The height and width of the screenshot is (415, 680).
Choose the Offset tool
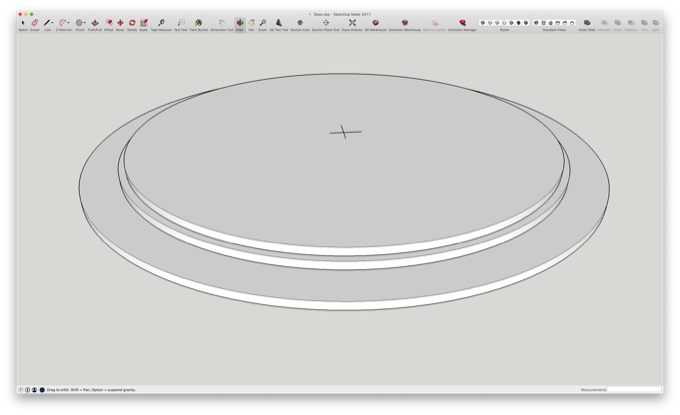(x=109, y=23)
